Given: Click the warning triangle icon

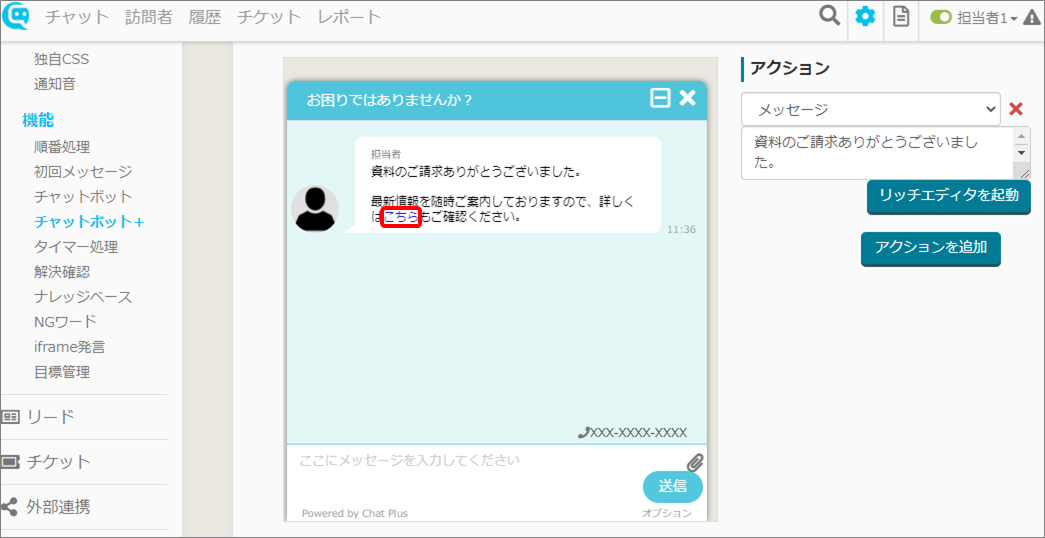Looking at the screenshot, I should 1032,18.
